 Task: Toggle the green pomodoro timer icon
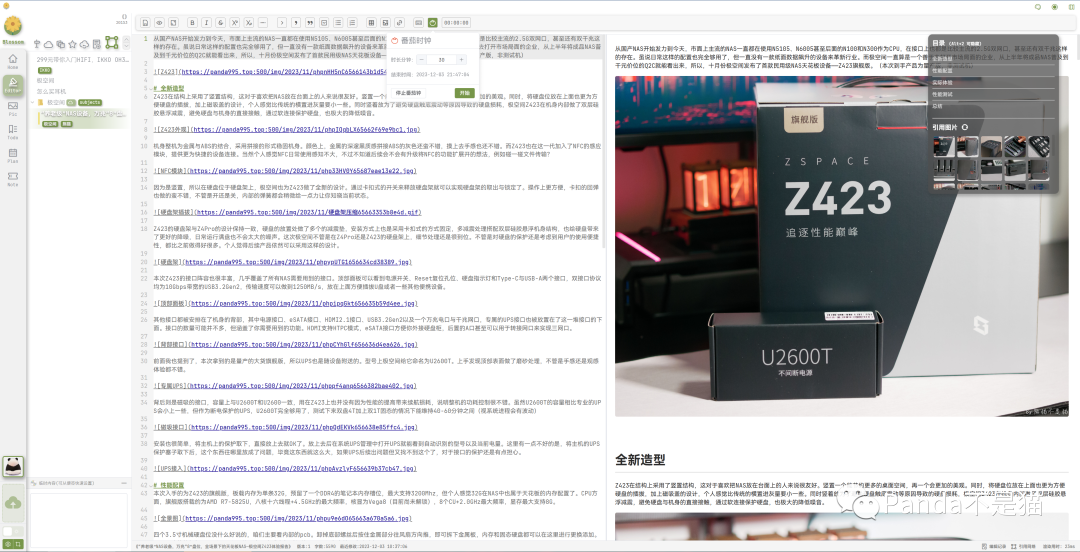click(433, 23)
